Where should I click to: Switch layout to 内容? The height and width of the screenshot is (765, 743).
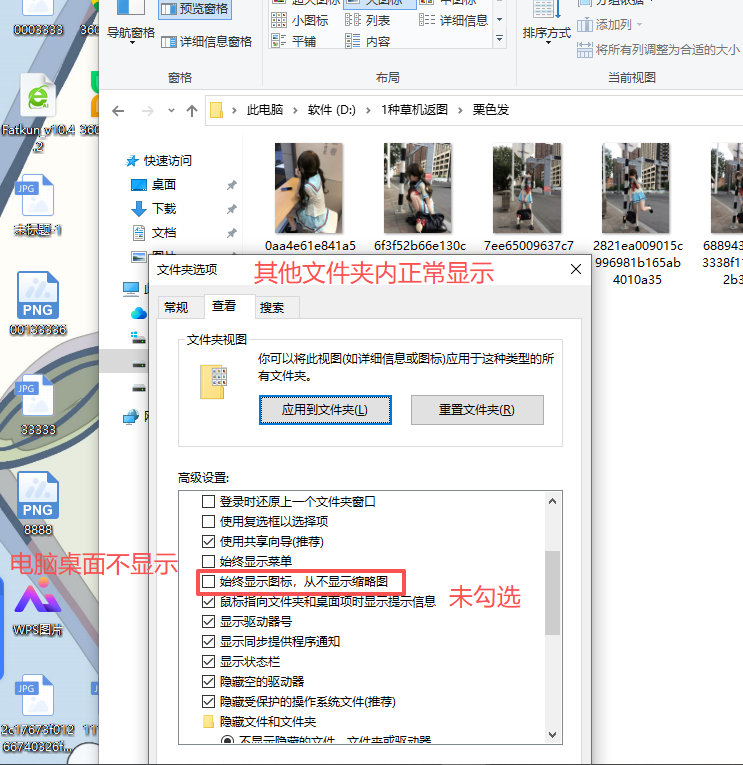pos(368,41)
